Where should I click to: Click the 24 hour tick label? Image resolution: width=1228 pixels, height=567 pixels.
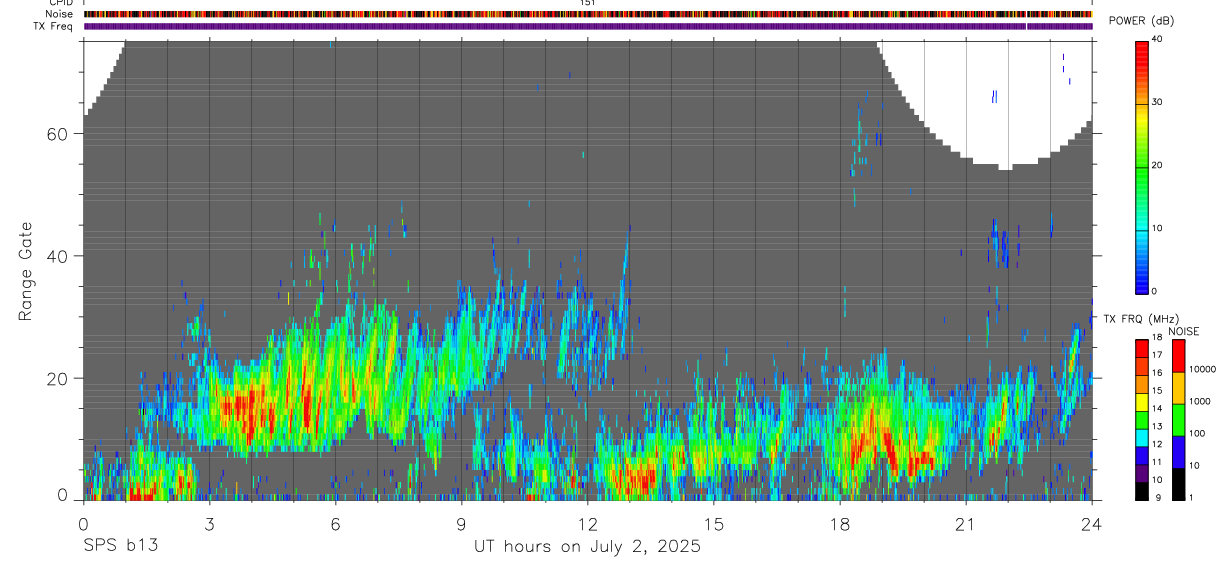(1091, 524)
